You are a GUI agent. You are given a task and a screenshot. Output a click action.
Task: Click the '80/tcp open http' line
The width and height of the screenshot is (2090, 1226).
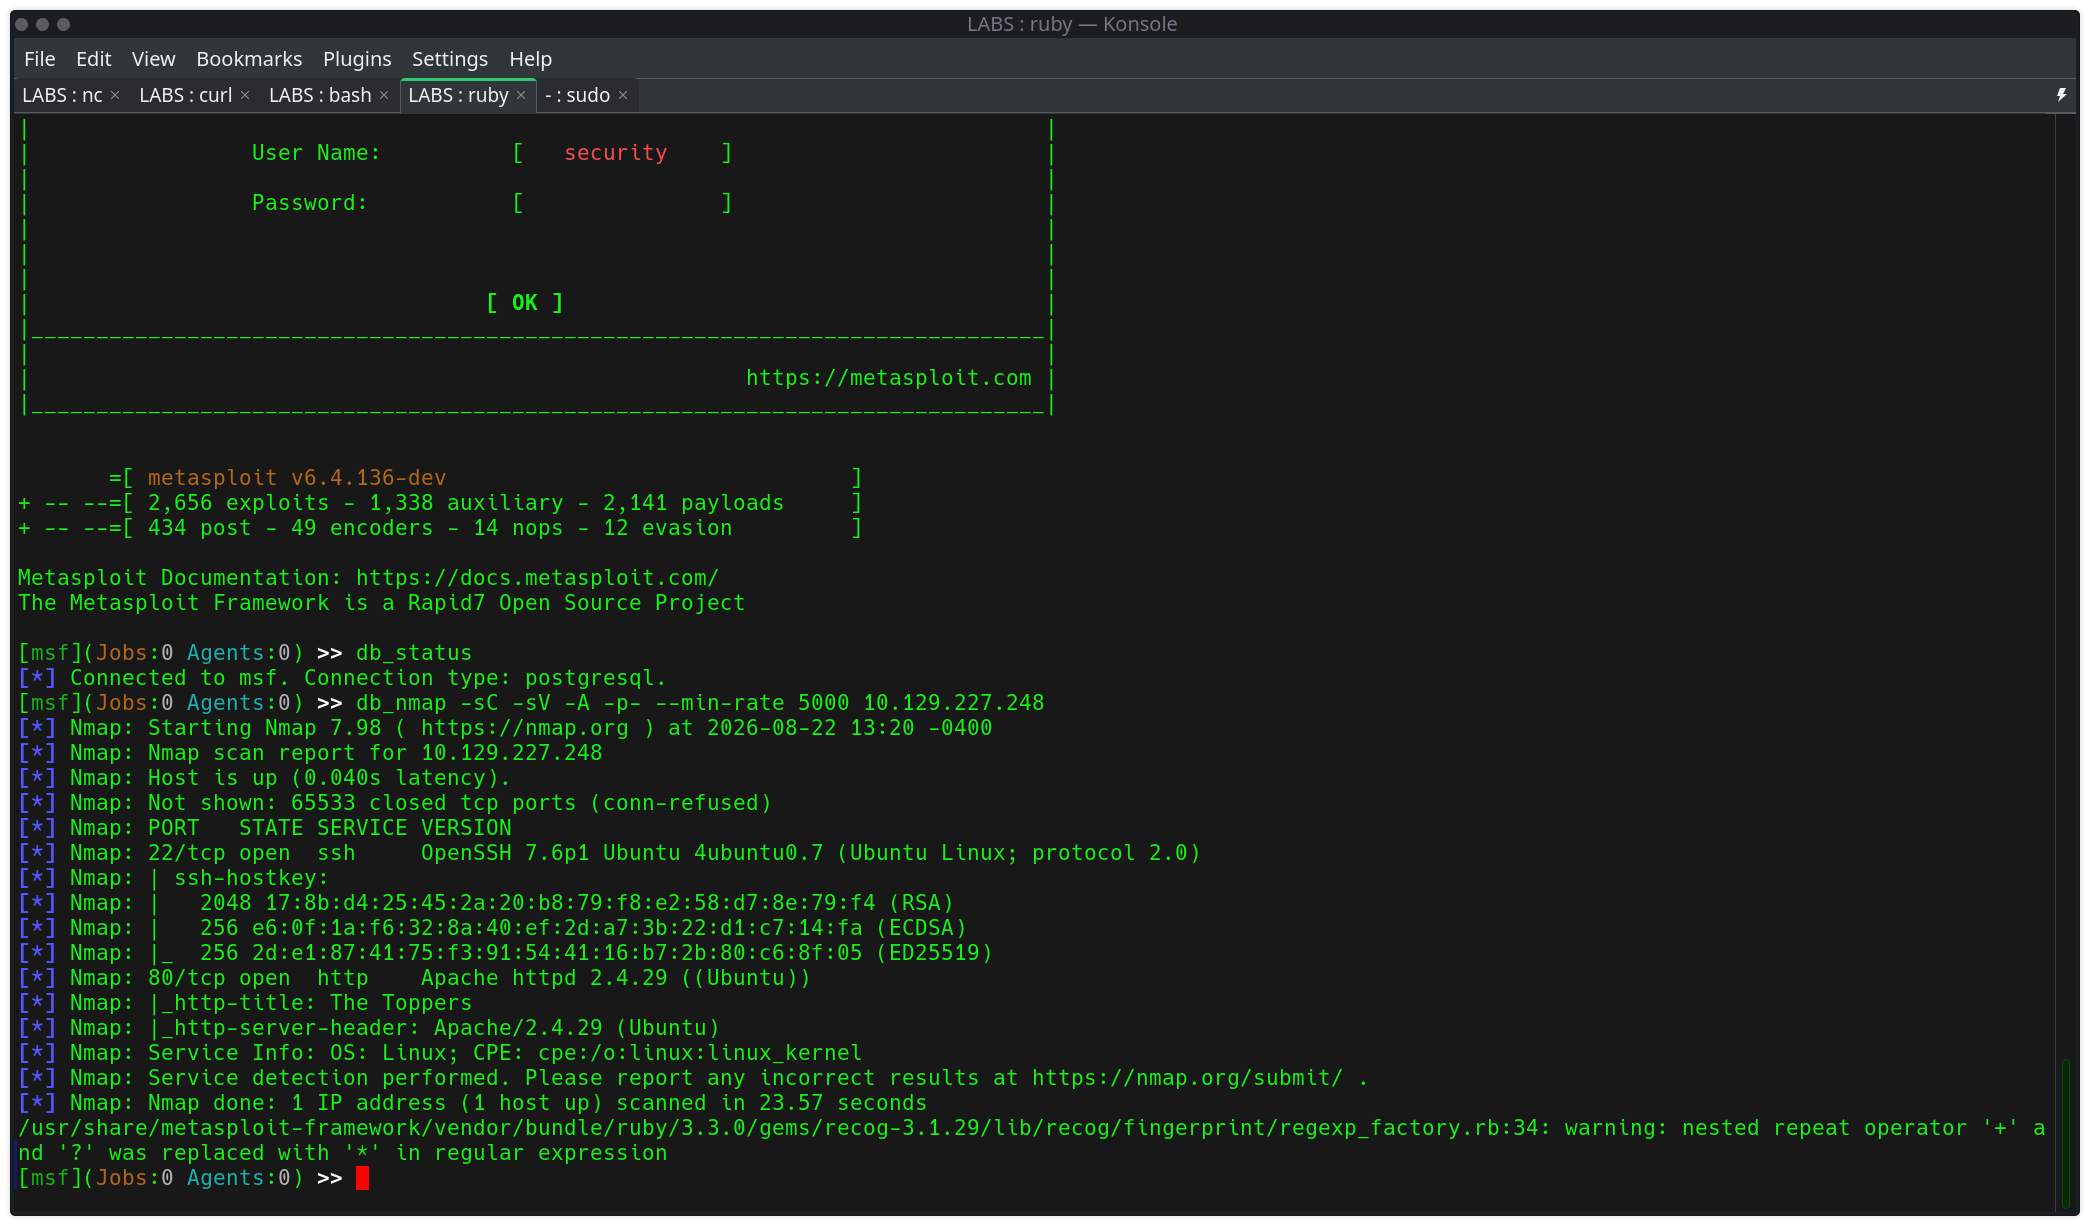(x=414, y=978)
